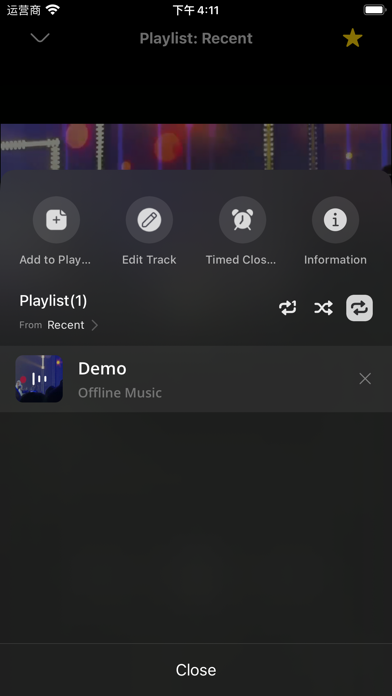Click the Offline Music subtitle
The width and height of the screenshot is (392, 696).
tap(120, 393)
